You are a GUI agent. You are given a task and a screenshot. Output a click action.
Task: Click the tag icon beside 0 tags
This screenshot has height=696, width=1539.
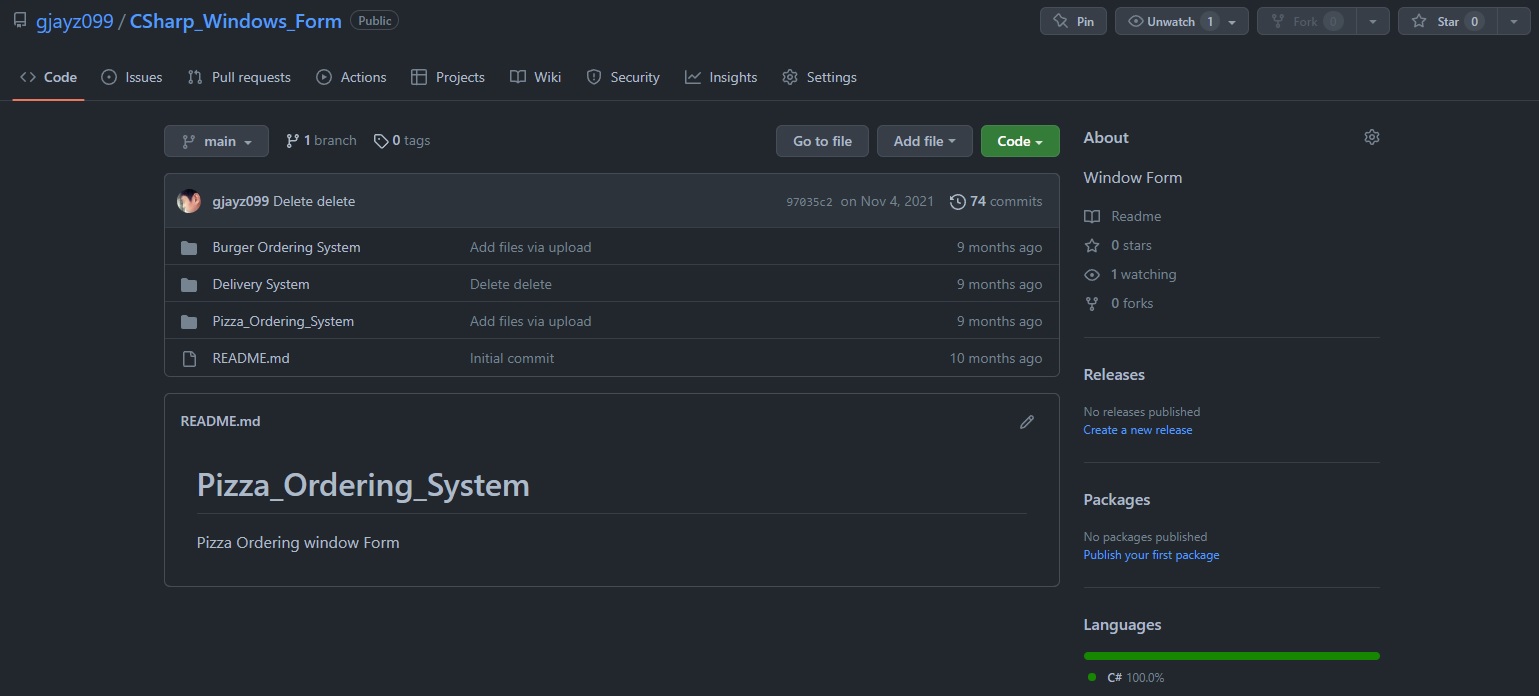point(381,141)
